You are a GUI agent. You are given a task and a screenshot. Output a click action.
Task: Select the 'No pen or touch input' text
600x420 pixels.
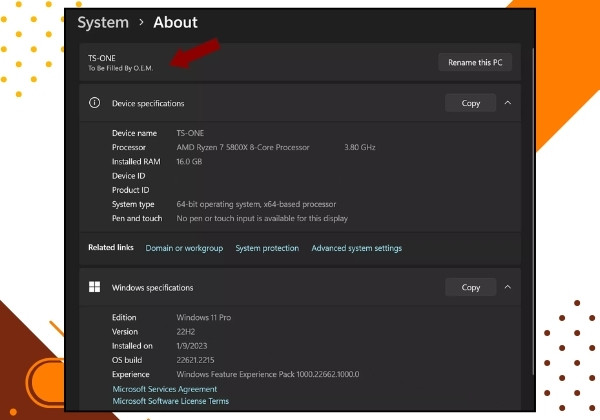click(262, 218)
